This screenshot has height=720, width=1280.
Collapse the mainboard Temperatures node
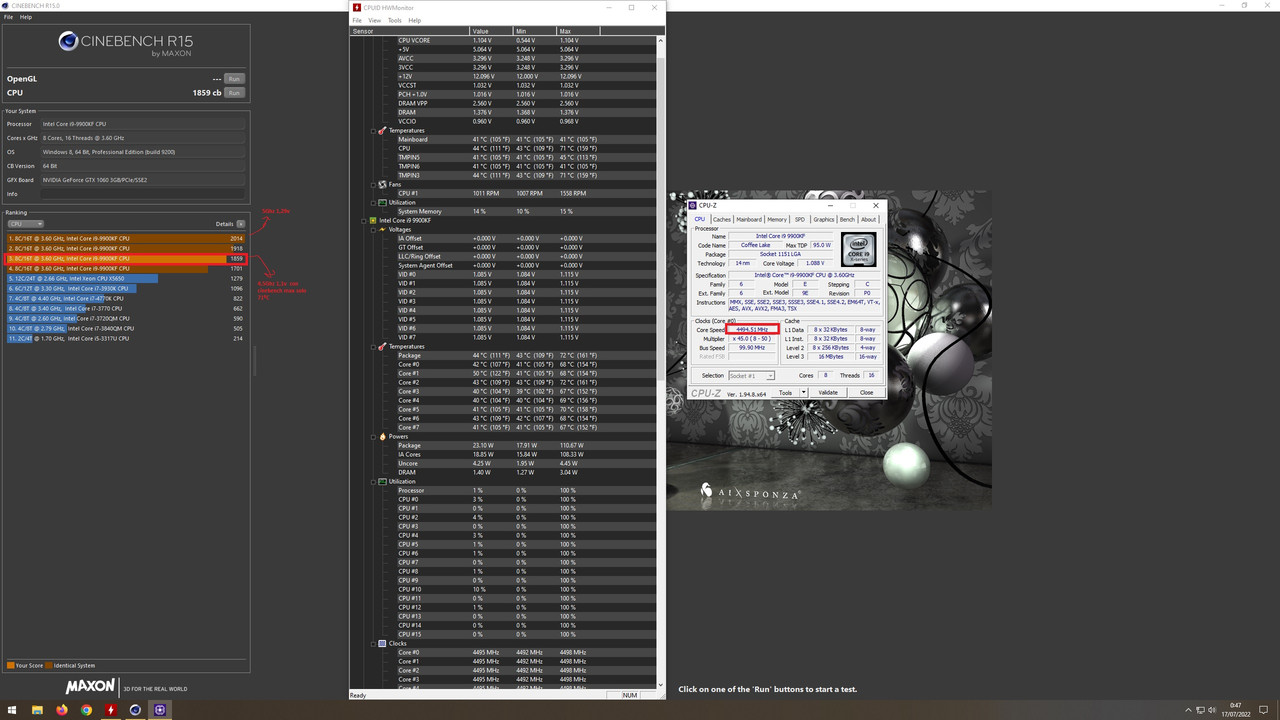(373, 131)
